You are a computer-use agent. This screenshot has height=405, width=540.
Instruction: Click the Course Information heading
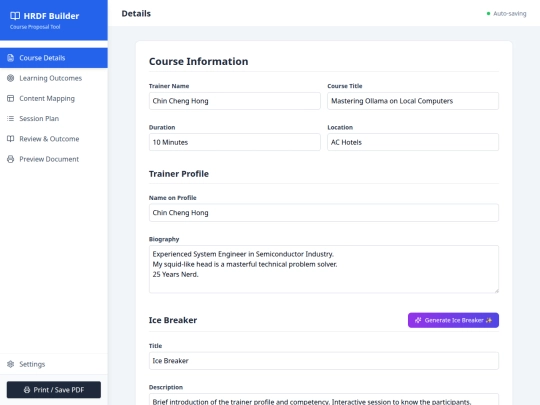tap(198, 61)
